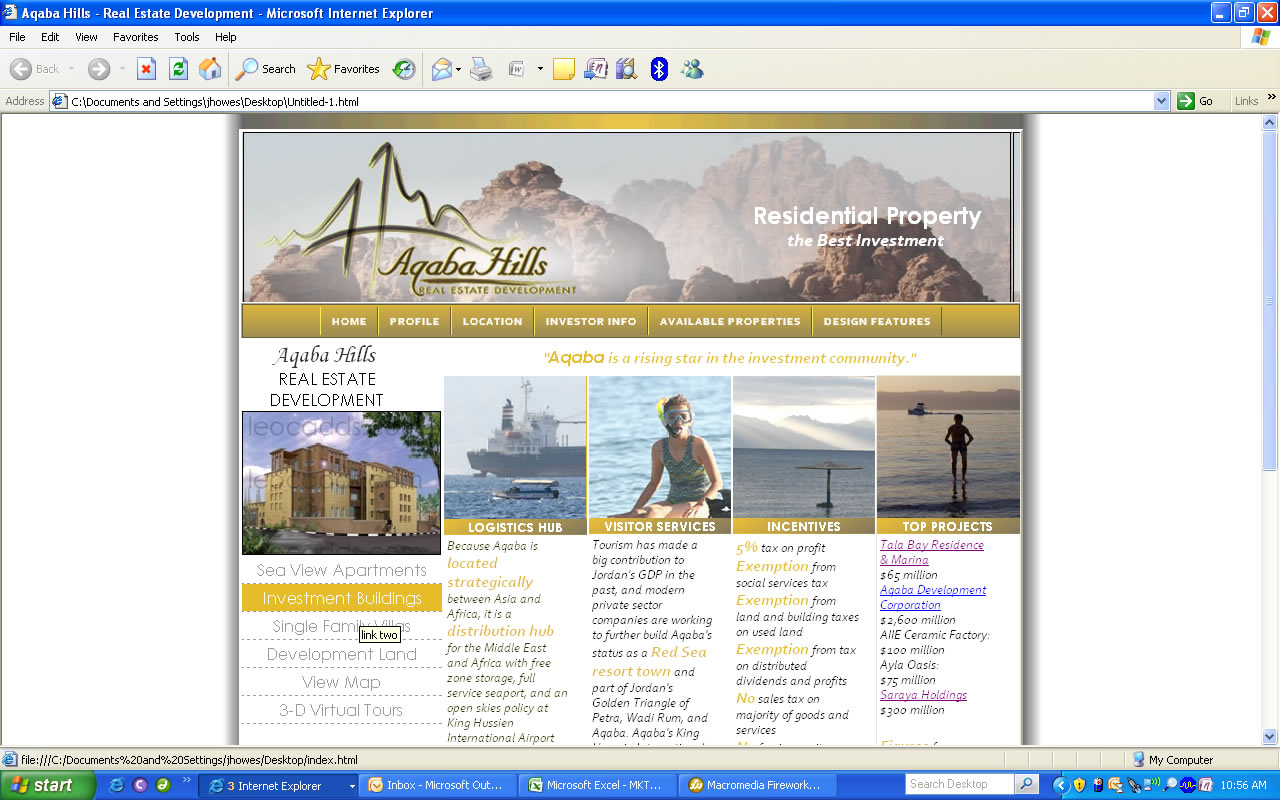Screen dimensions: 1280x800
Task: Open Saraya Holdings link
Action: coord(923,695)
